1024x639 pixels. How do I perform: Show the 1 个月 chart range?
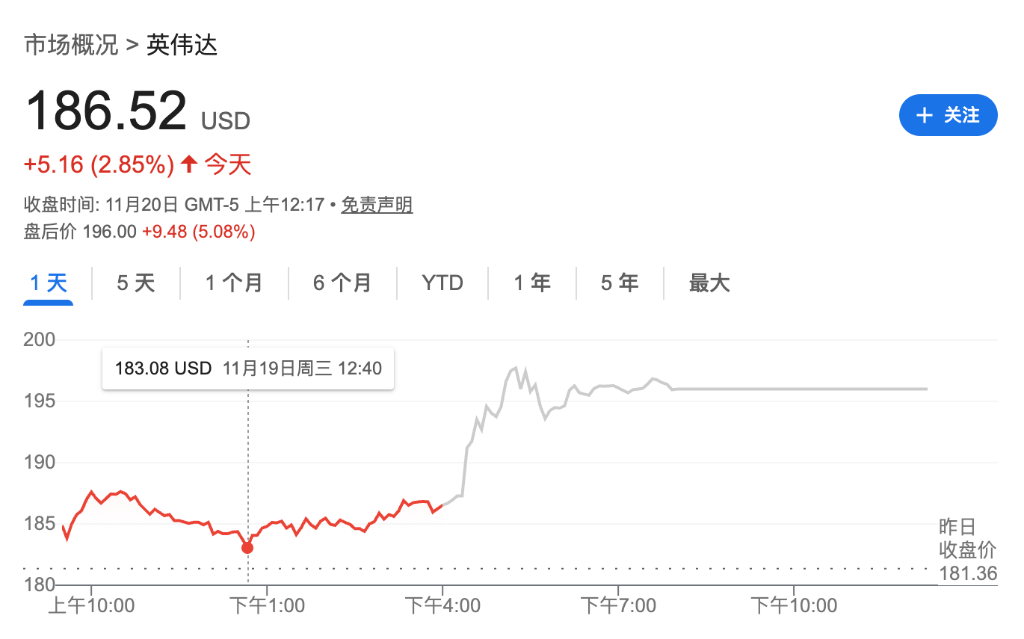(x=234, y=283)
